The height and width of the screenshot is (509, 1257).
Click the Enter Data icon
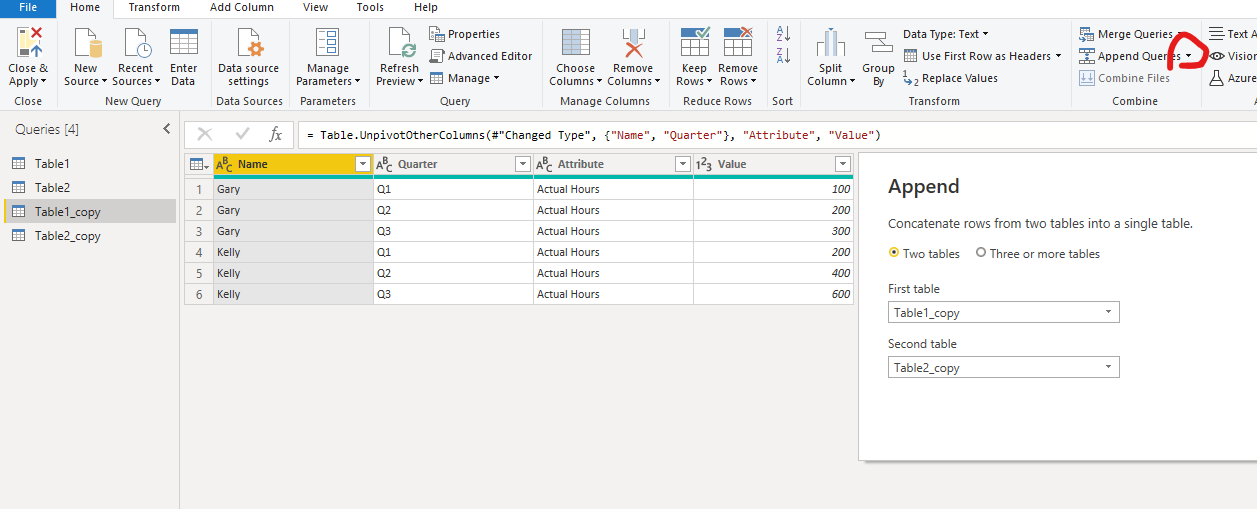(183, 43)
